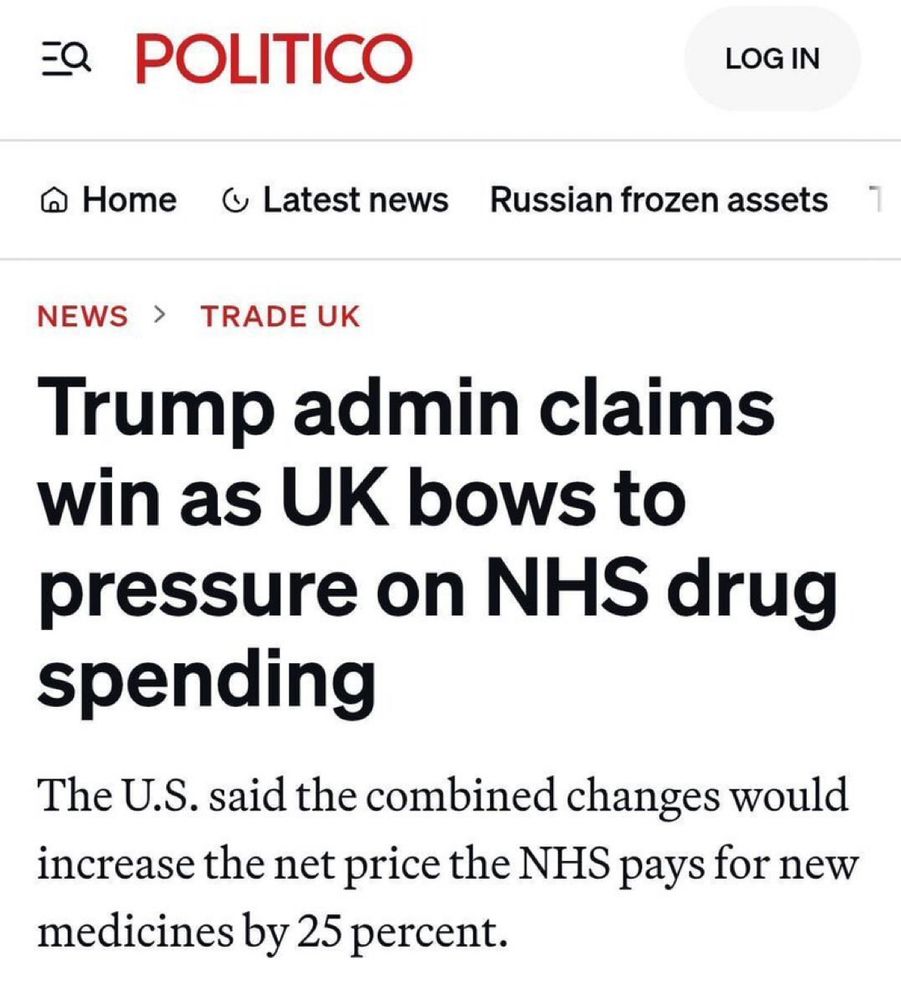Navigate to the Russian frozen assets topic
The image size is (901, 1000).
tap(660, 199)
